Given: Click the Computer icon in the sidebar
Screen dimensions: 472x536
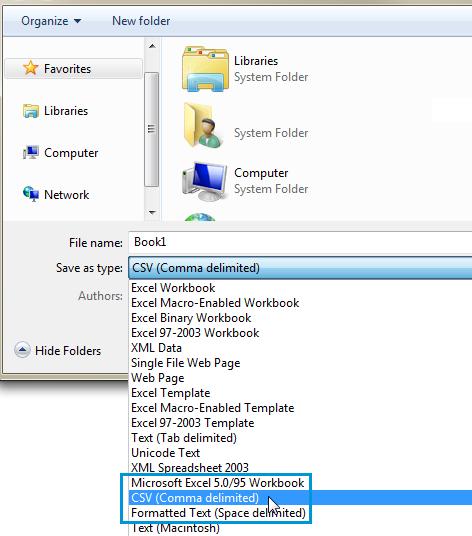Looking at the screenshot, I should pos(31,152).
